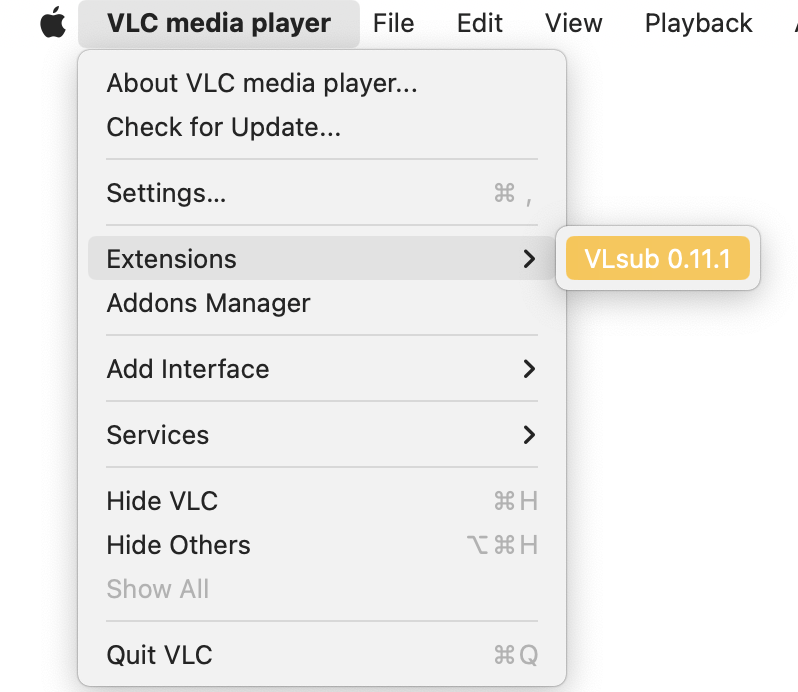
Task: Open VLC Settings
Action: click(166, 193)
